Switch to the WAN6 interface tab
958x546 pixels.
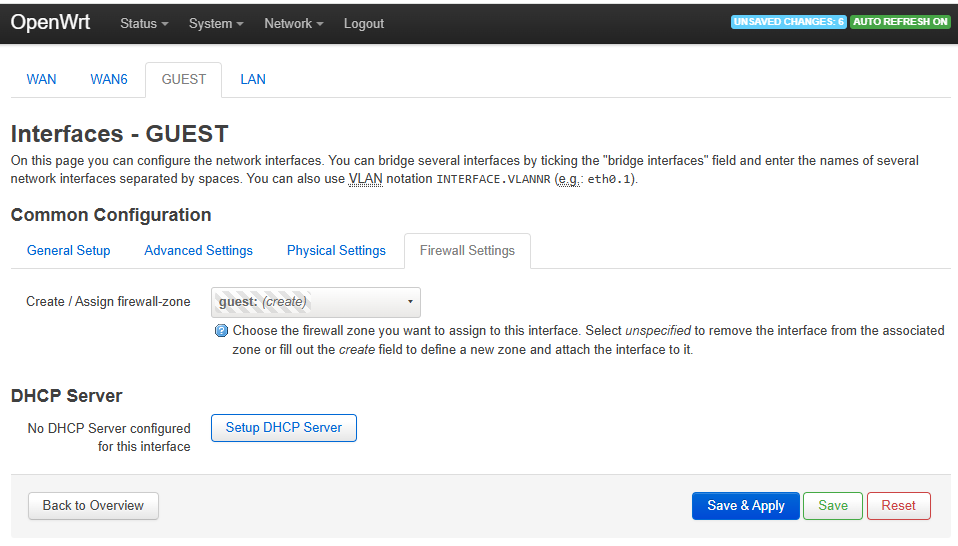(x=109, y=79)
